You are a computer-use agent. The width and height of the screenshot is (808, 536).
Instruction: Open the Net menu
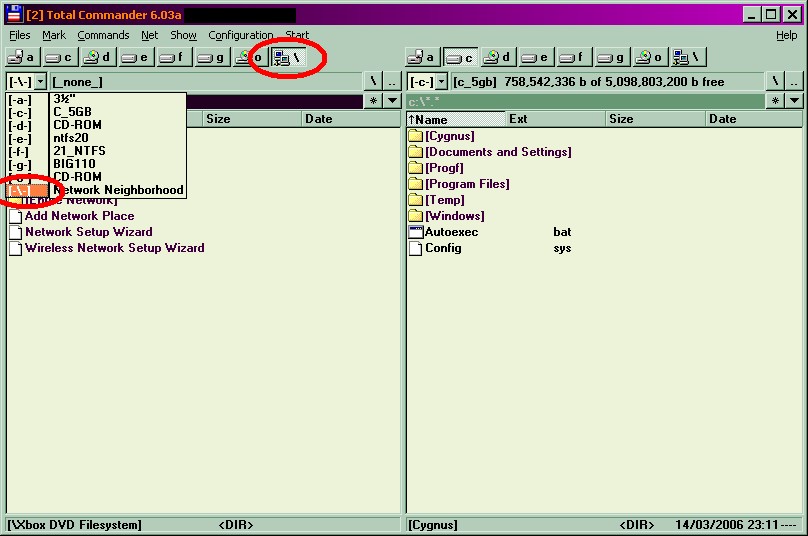pos(149,35)
